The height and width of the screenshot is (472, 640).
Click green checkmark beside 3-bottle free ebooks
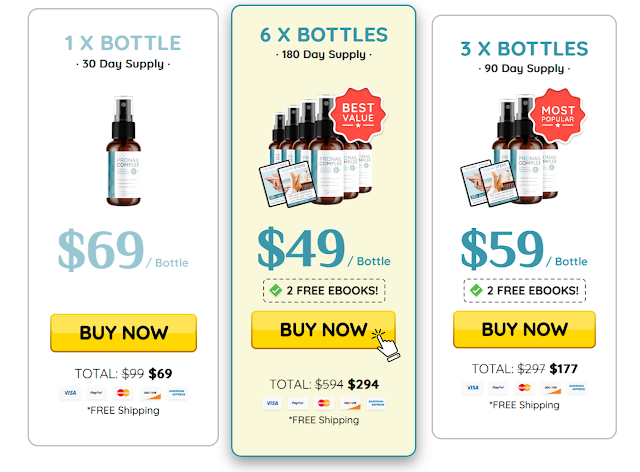tap(476, 290)
